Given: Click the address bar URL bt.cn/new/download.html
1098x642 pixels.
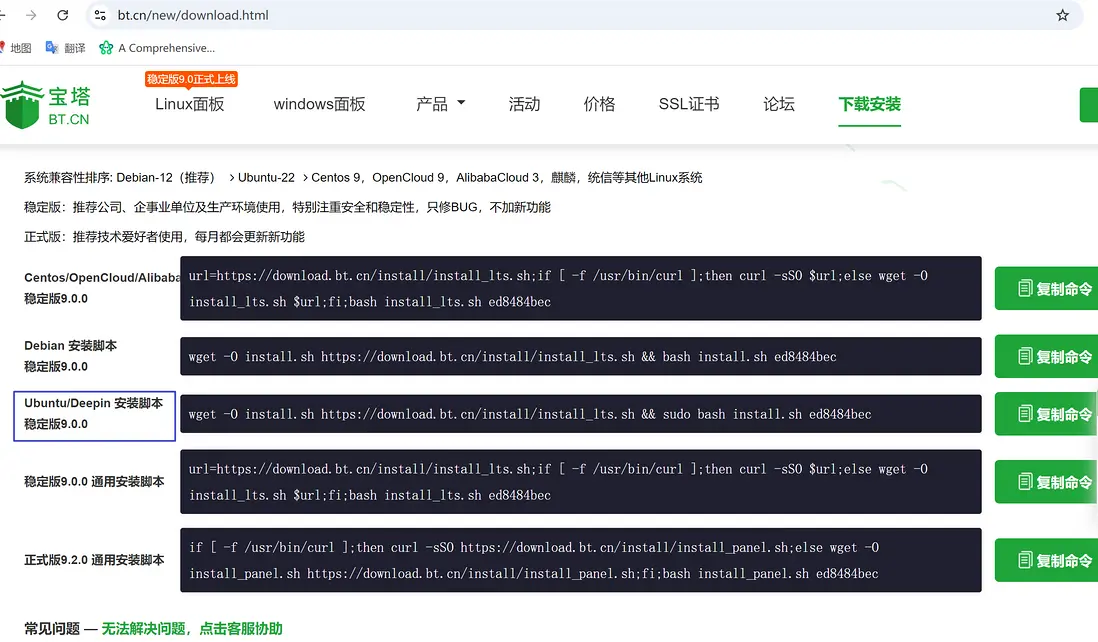Looking at the screenshot, I should [x=193, y=15].
